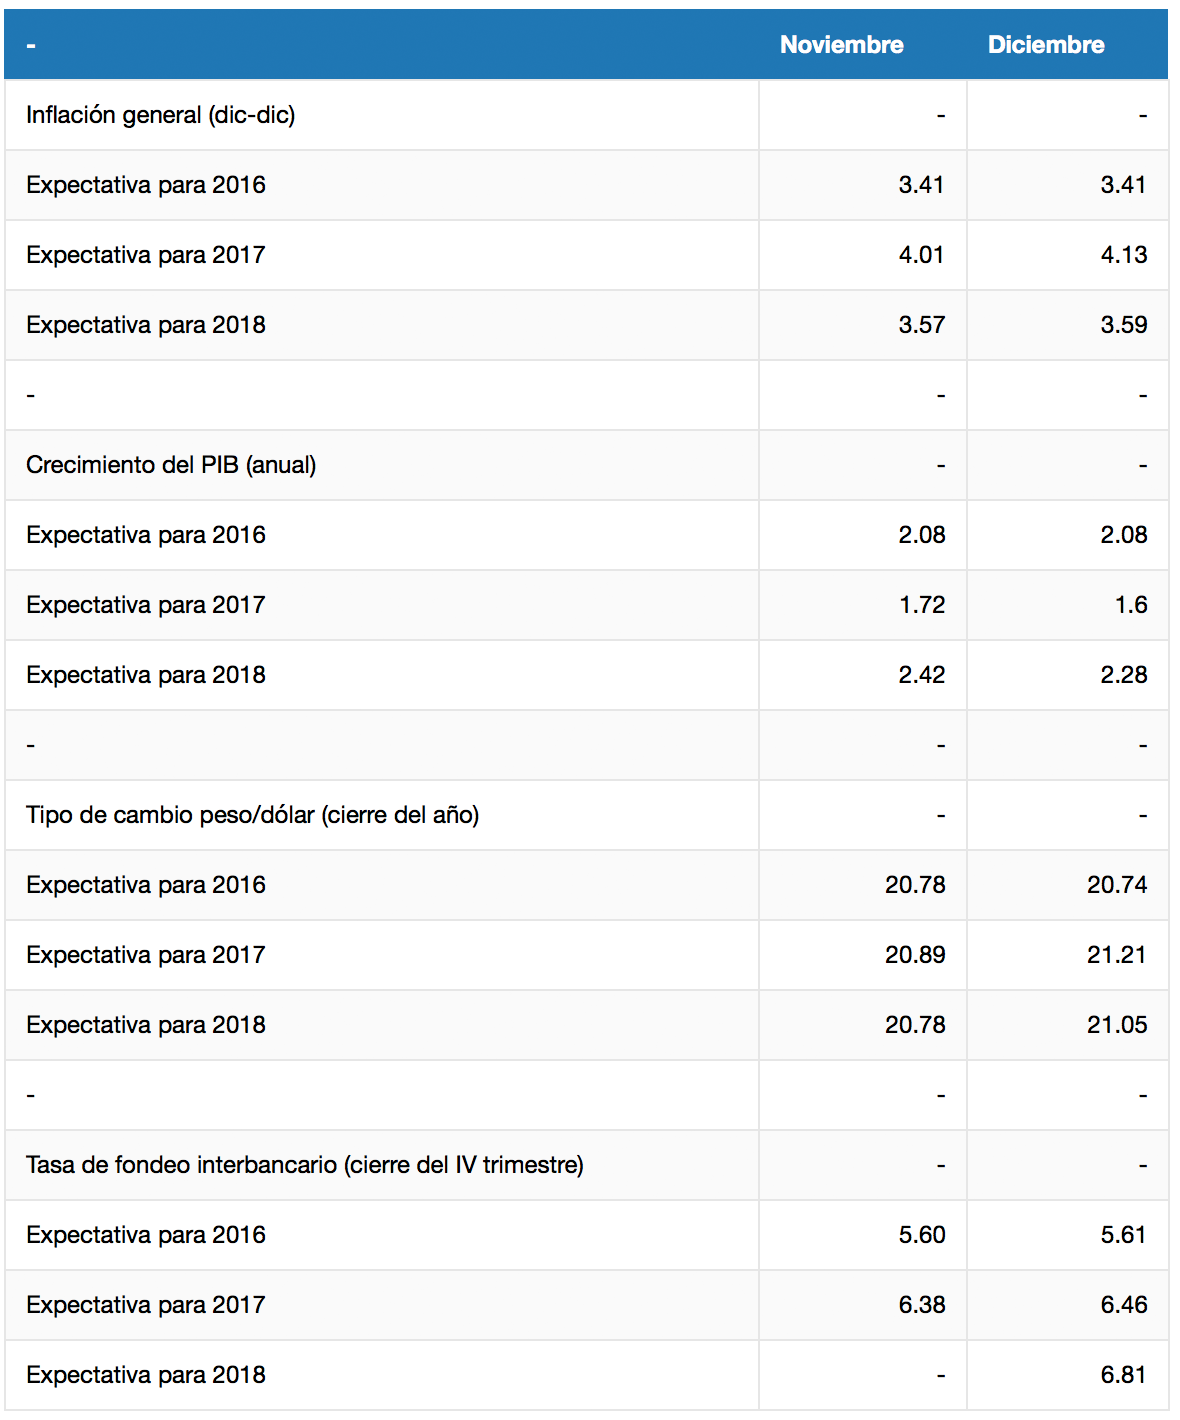Select the Inflación general (dic-dic) row label
Image resolution: width=1180 pixels, height=1420 pixels.
(161, 115)
